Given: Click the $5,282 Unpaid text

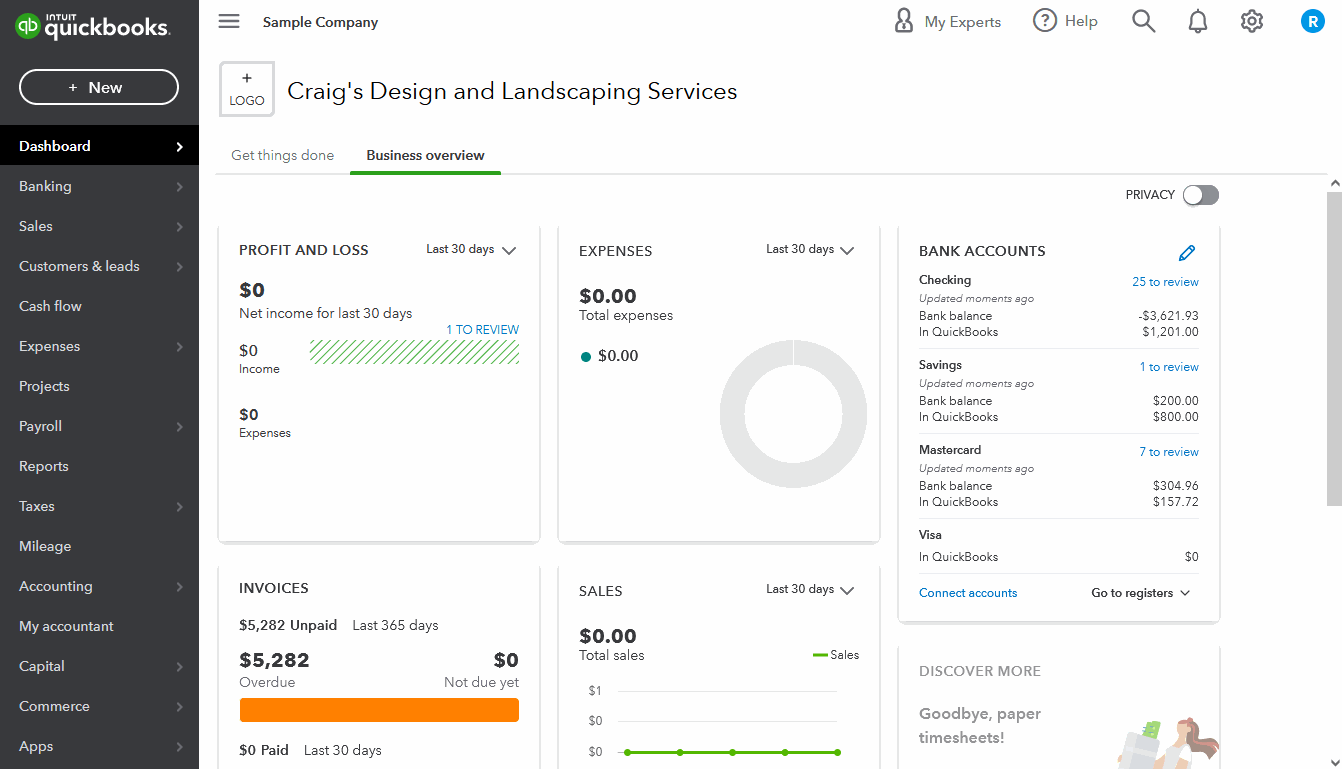Looking at the screenshot, I should [288, 625].
